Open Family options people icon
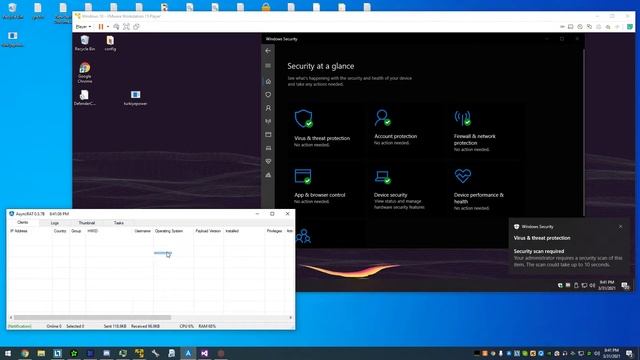The width and height of the screenshot is (640, 360). click(x=303, y=236)
